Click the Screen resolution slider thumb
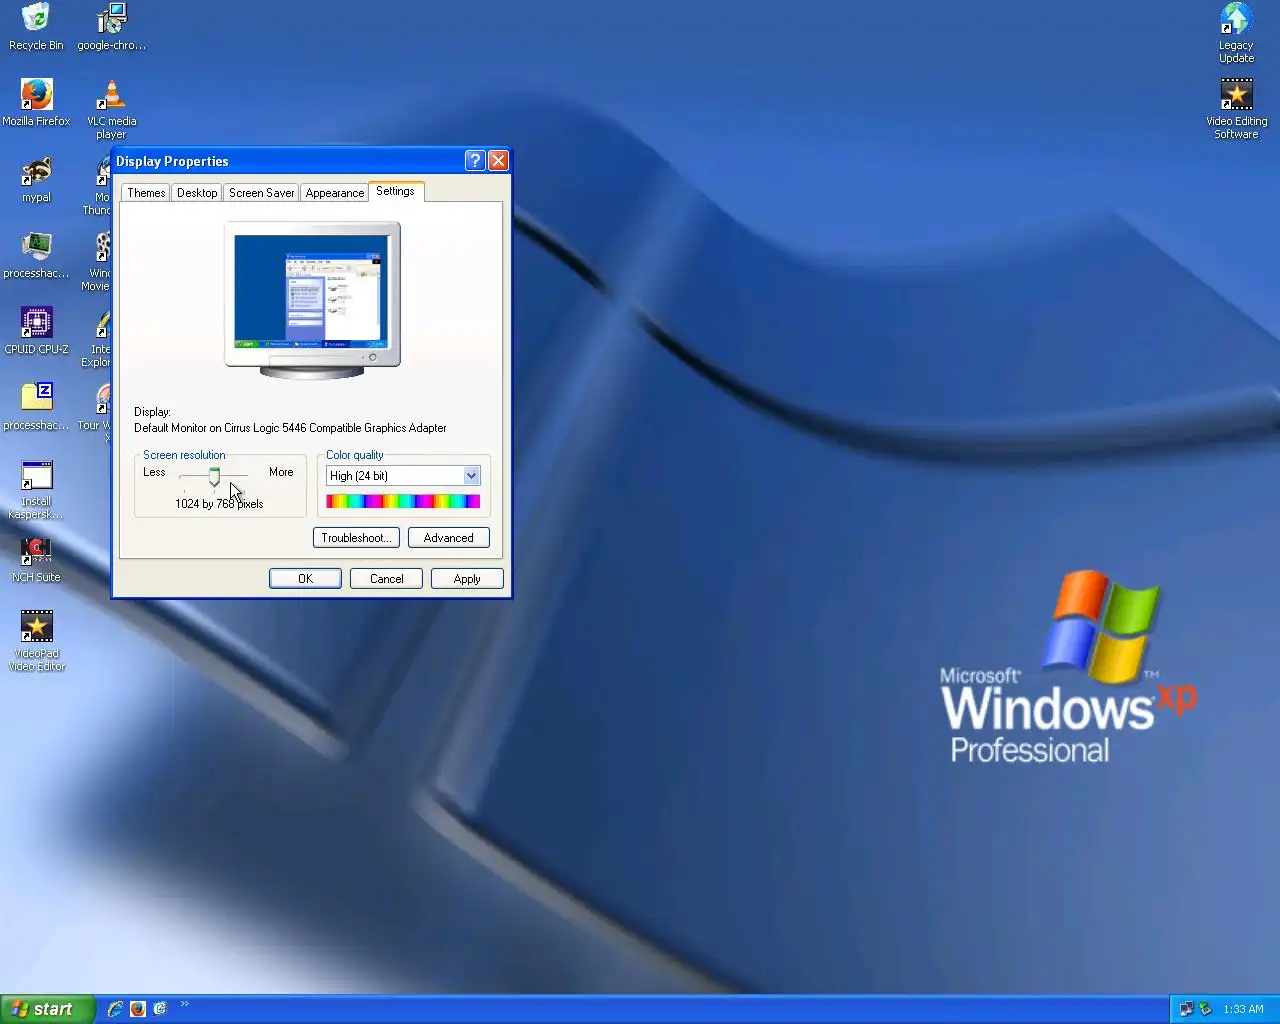The image size is (1280, 1024). [x=214, y=477]
